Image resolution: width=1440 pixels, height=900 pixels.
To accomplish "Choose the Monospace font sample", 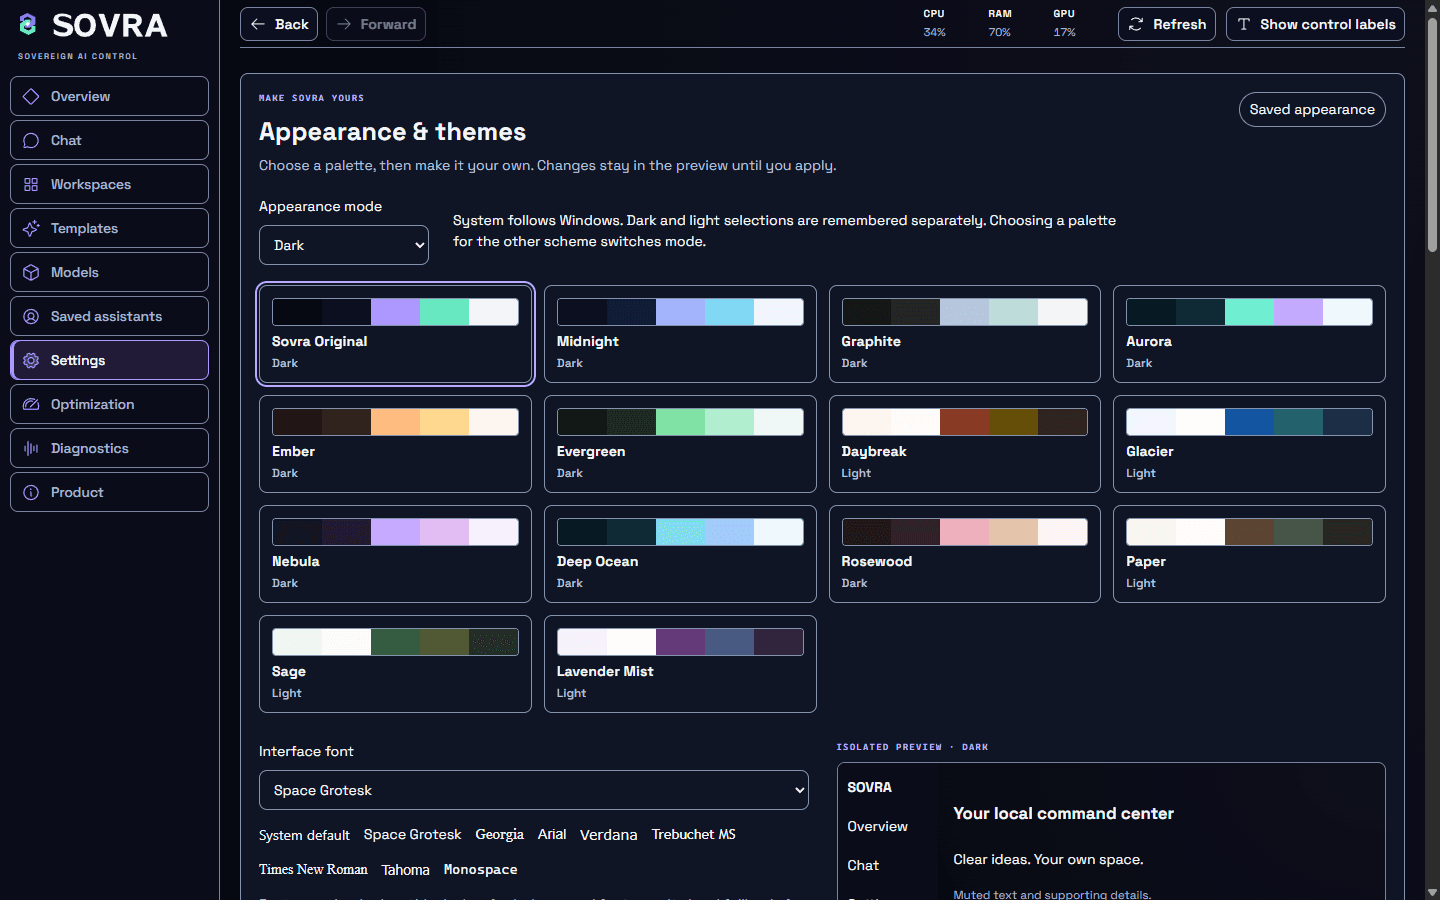I will [480, 870].
